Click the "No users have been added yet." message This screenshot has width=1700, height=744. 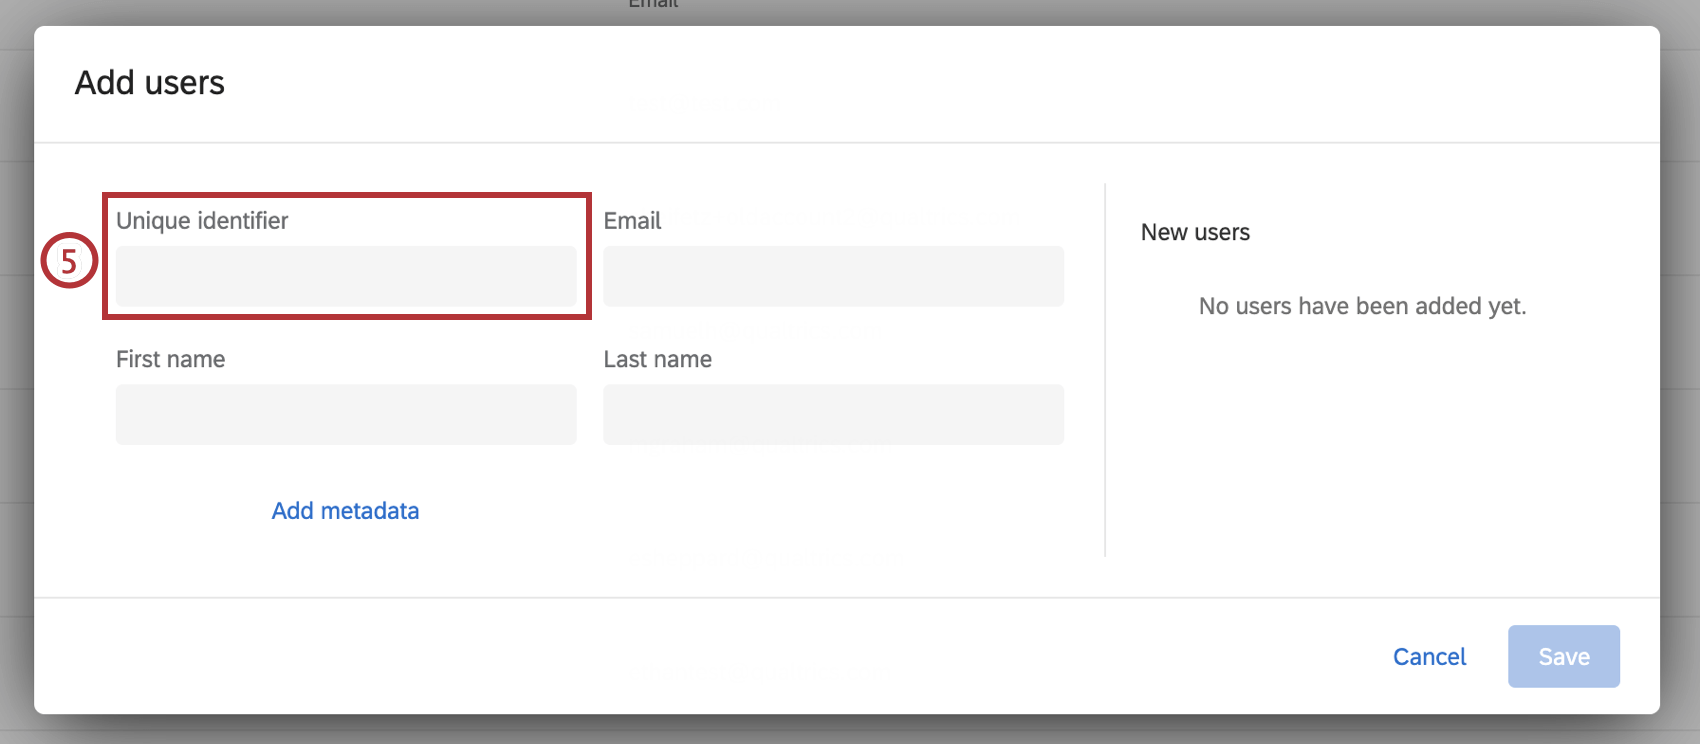[x=1362, y=306]
